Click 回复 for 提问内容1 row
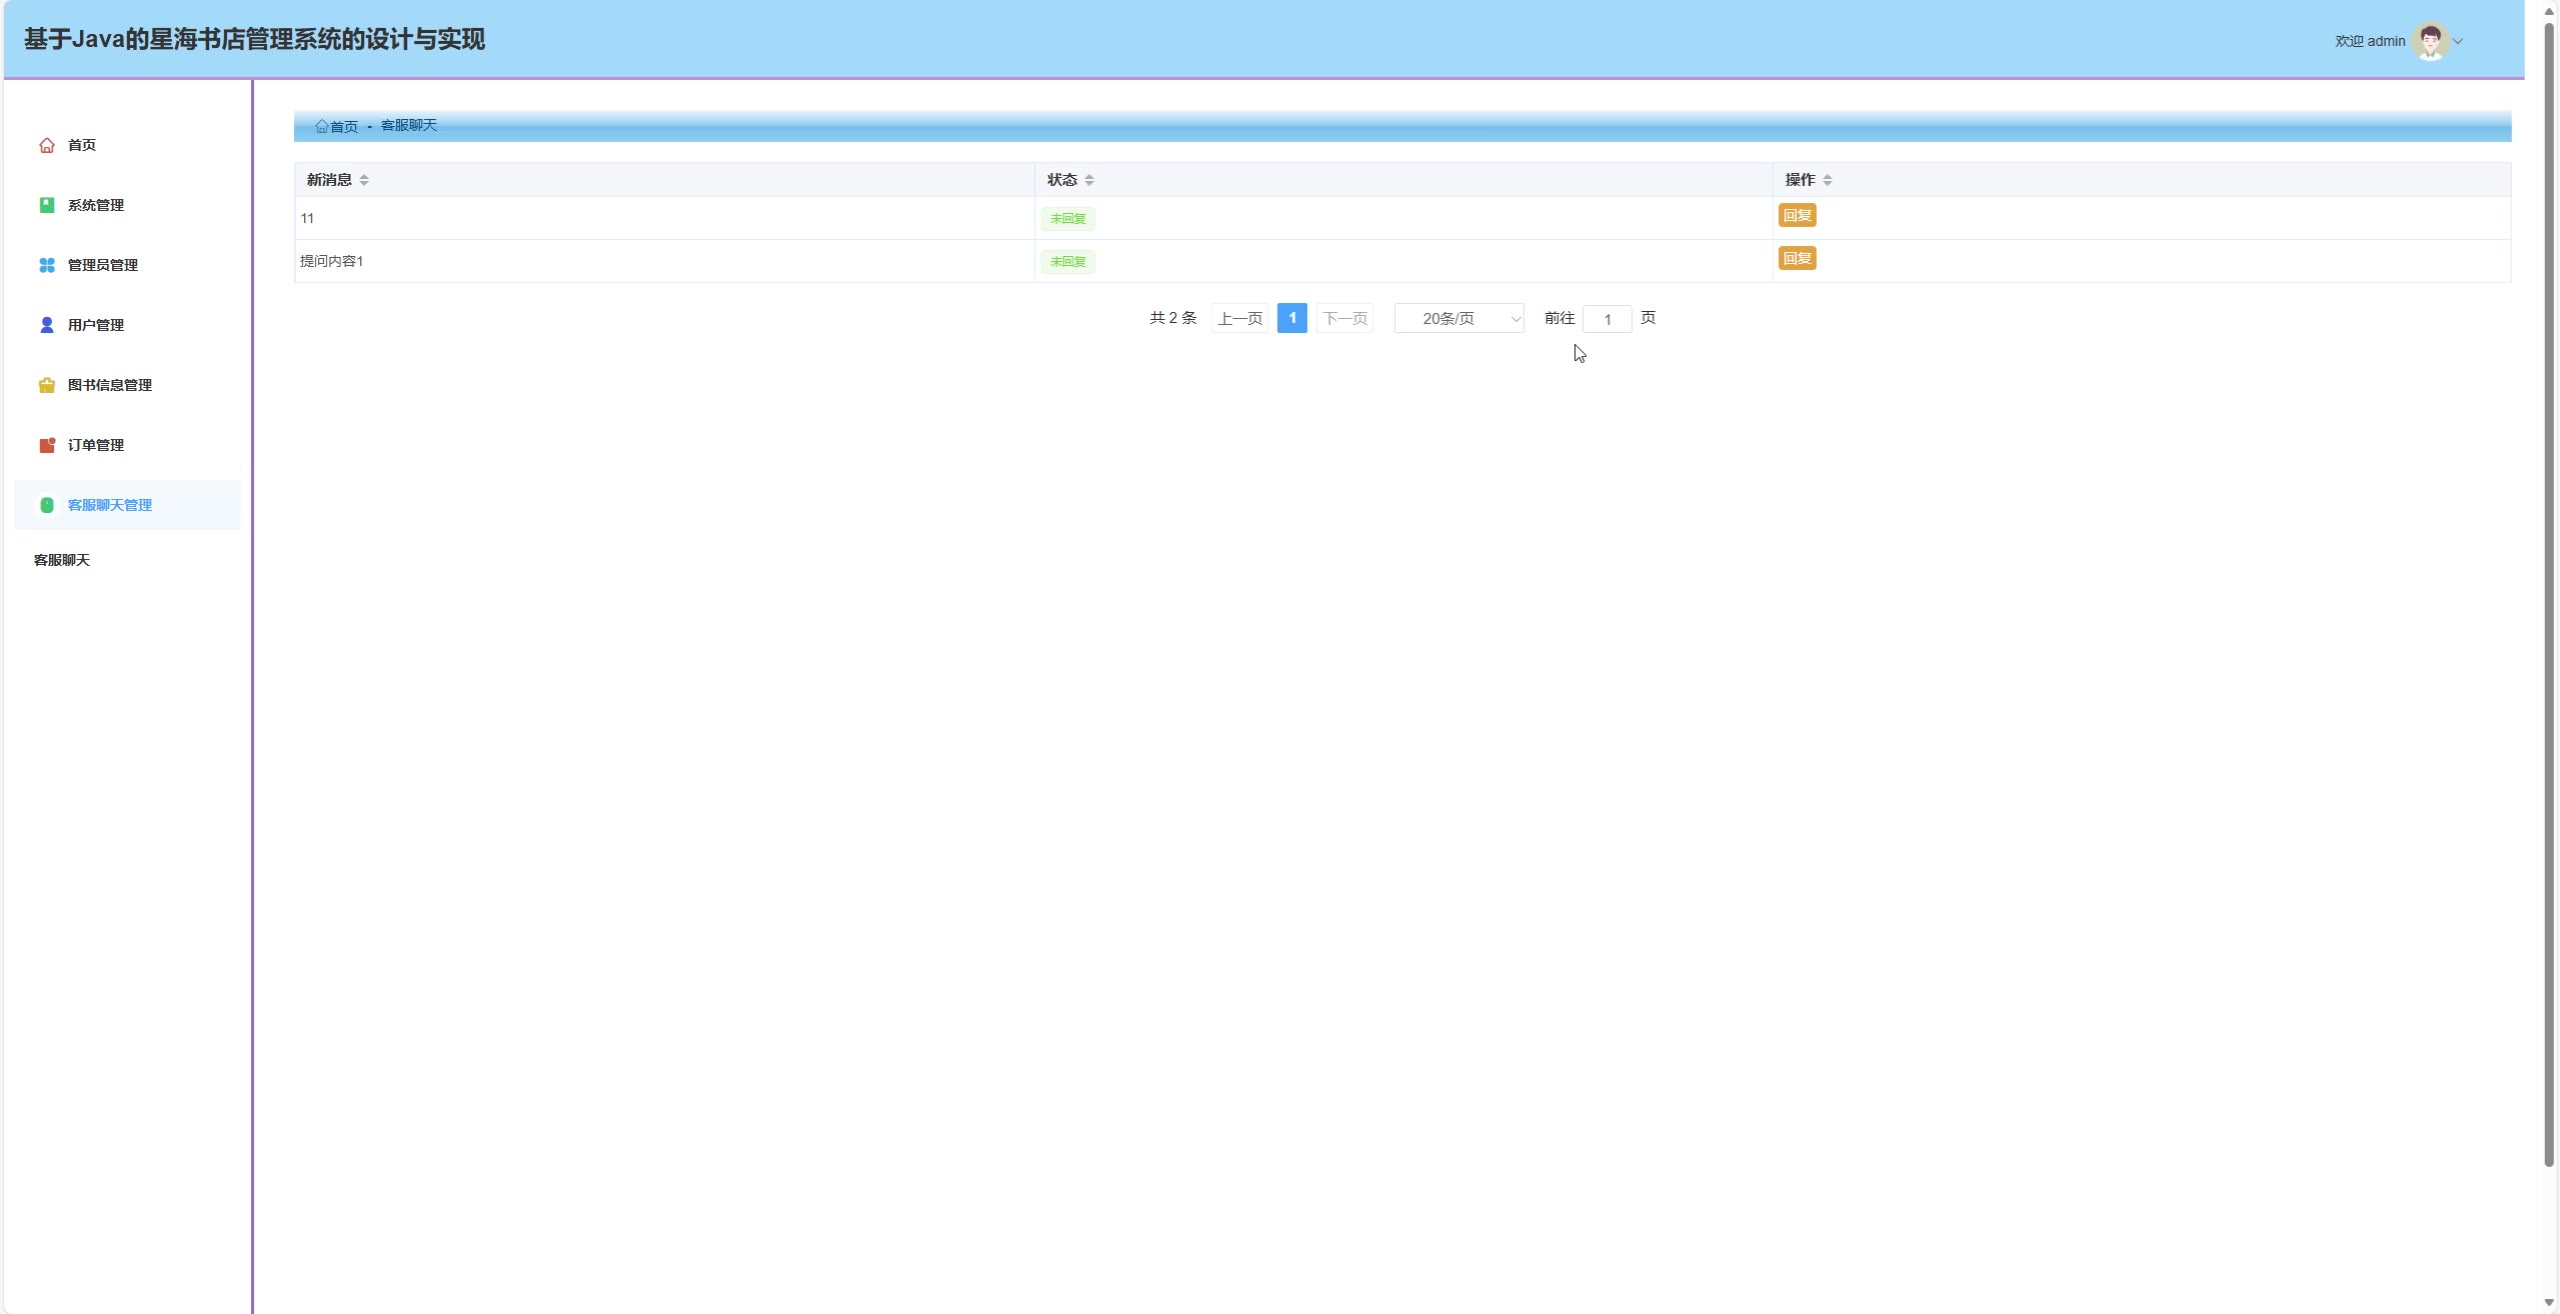The width and height of the screenshot is (2560, 1314). [x=1796, y=258]
